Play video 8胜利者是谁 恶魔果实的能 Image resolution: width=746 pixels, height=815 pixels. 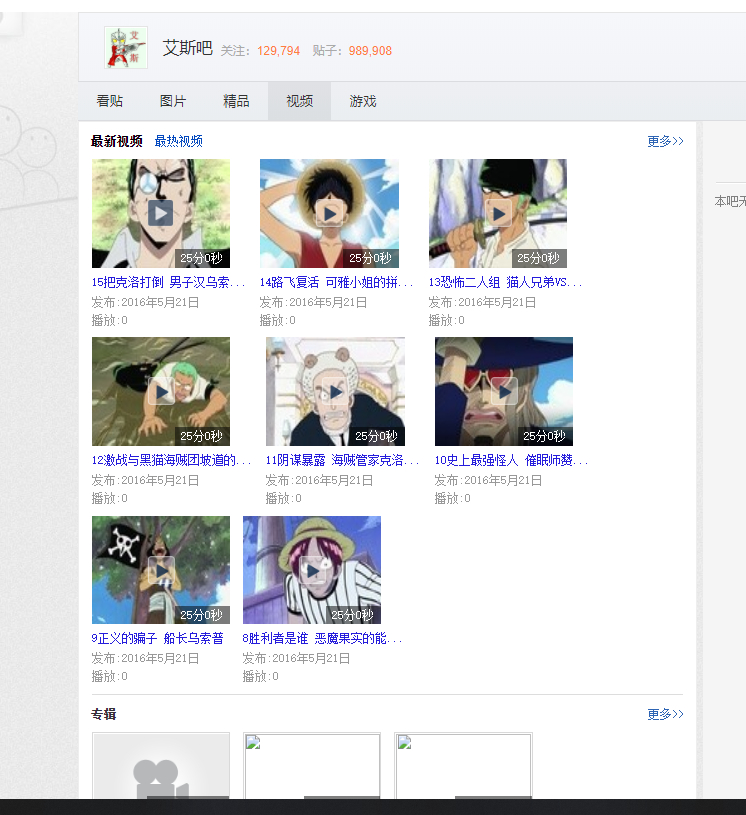[312, 570]
